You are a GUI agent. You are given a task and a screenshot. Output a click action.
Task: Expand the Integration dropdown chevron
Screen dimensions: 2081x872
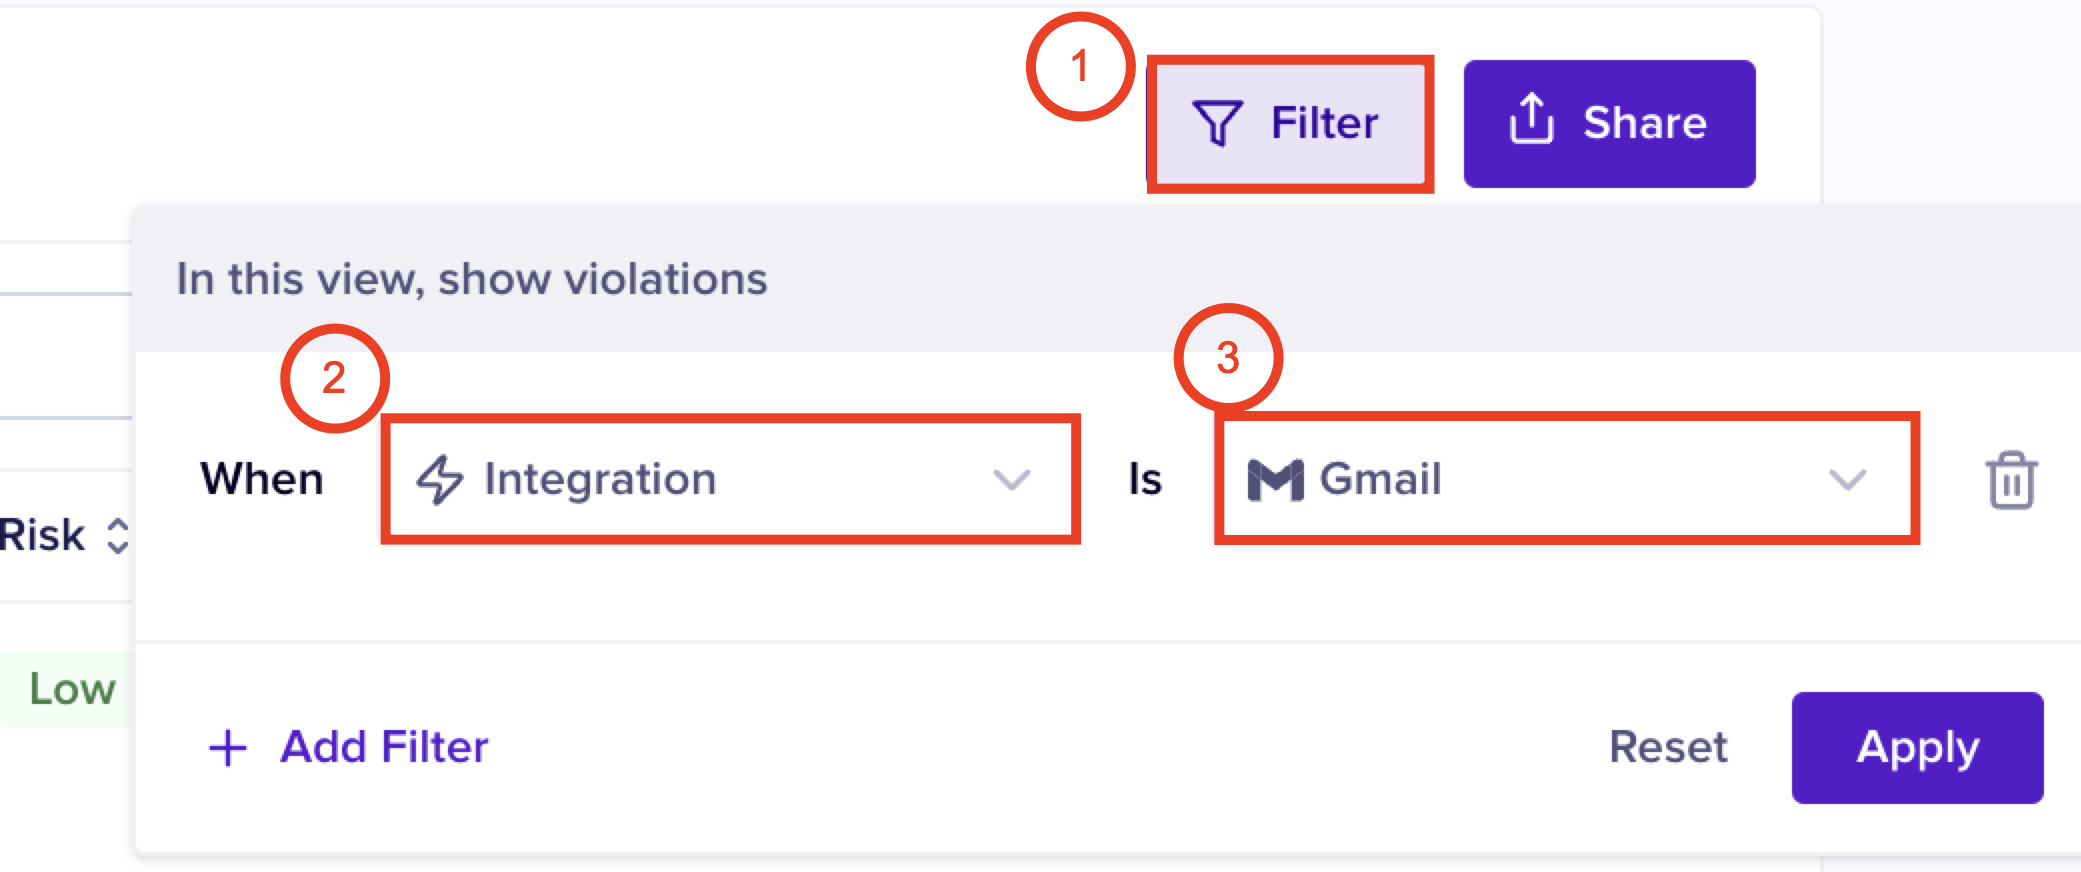pos(1011,480)
